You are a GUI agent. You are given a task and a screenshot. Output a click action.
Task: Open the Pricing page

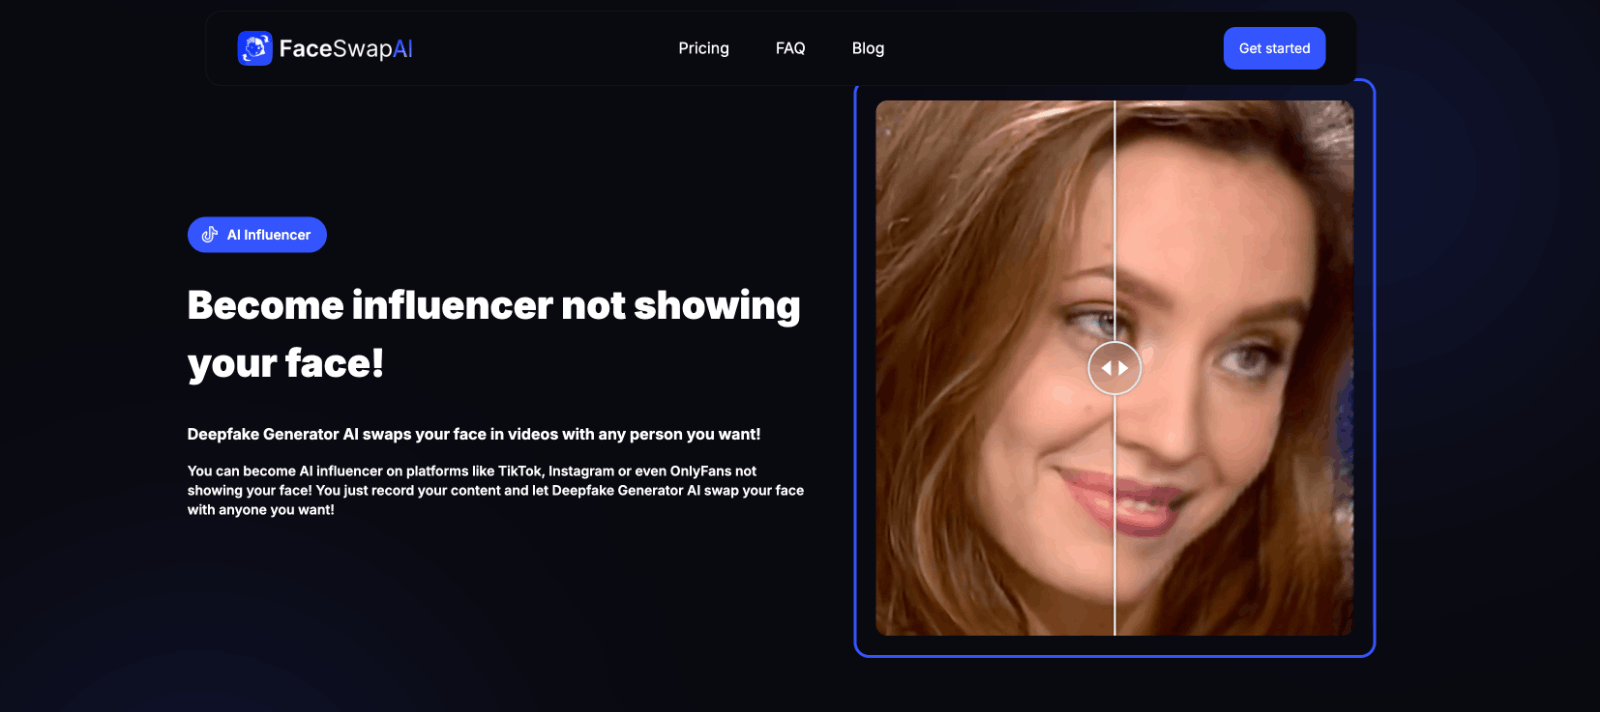click(x=704, y=48)
